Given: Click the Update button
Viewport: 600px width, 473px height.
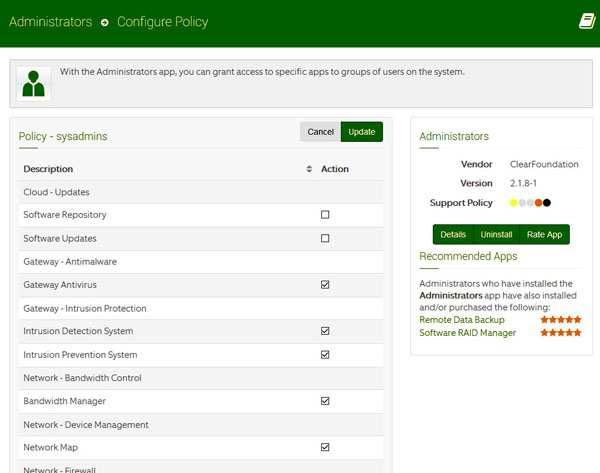Looking at the screenshot, I should click(362, 132).
